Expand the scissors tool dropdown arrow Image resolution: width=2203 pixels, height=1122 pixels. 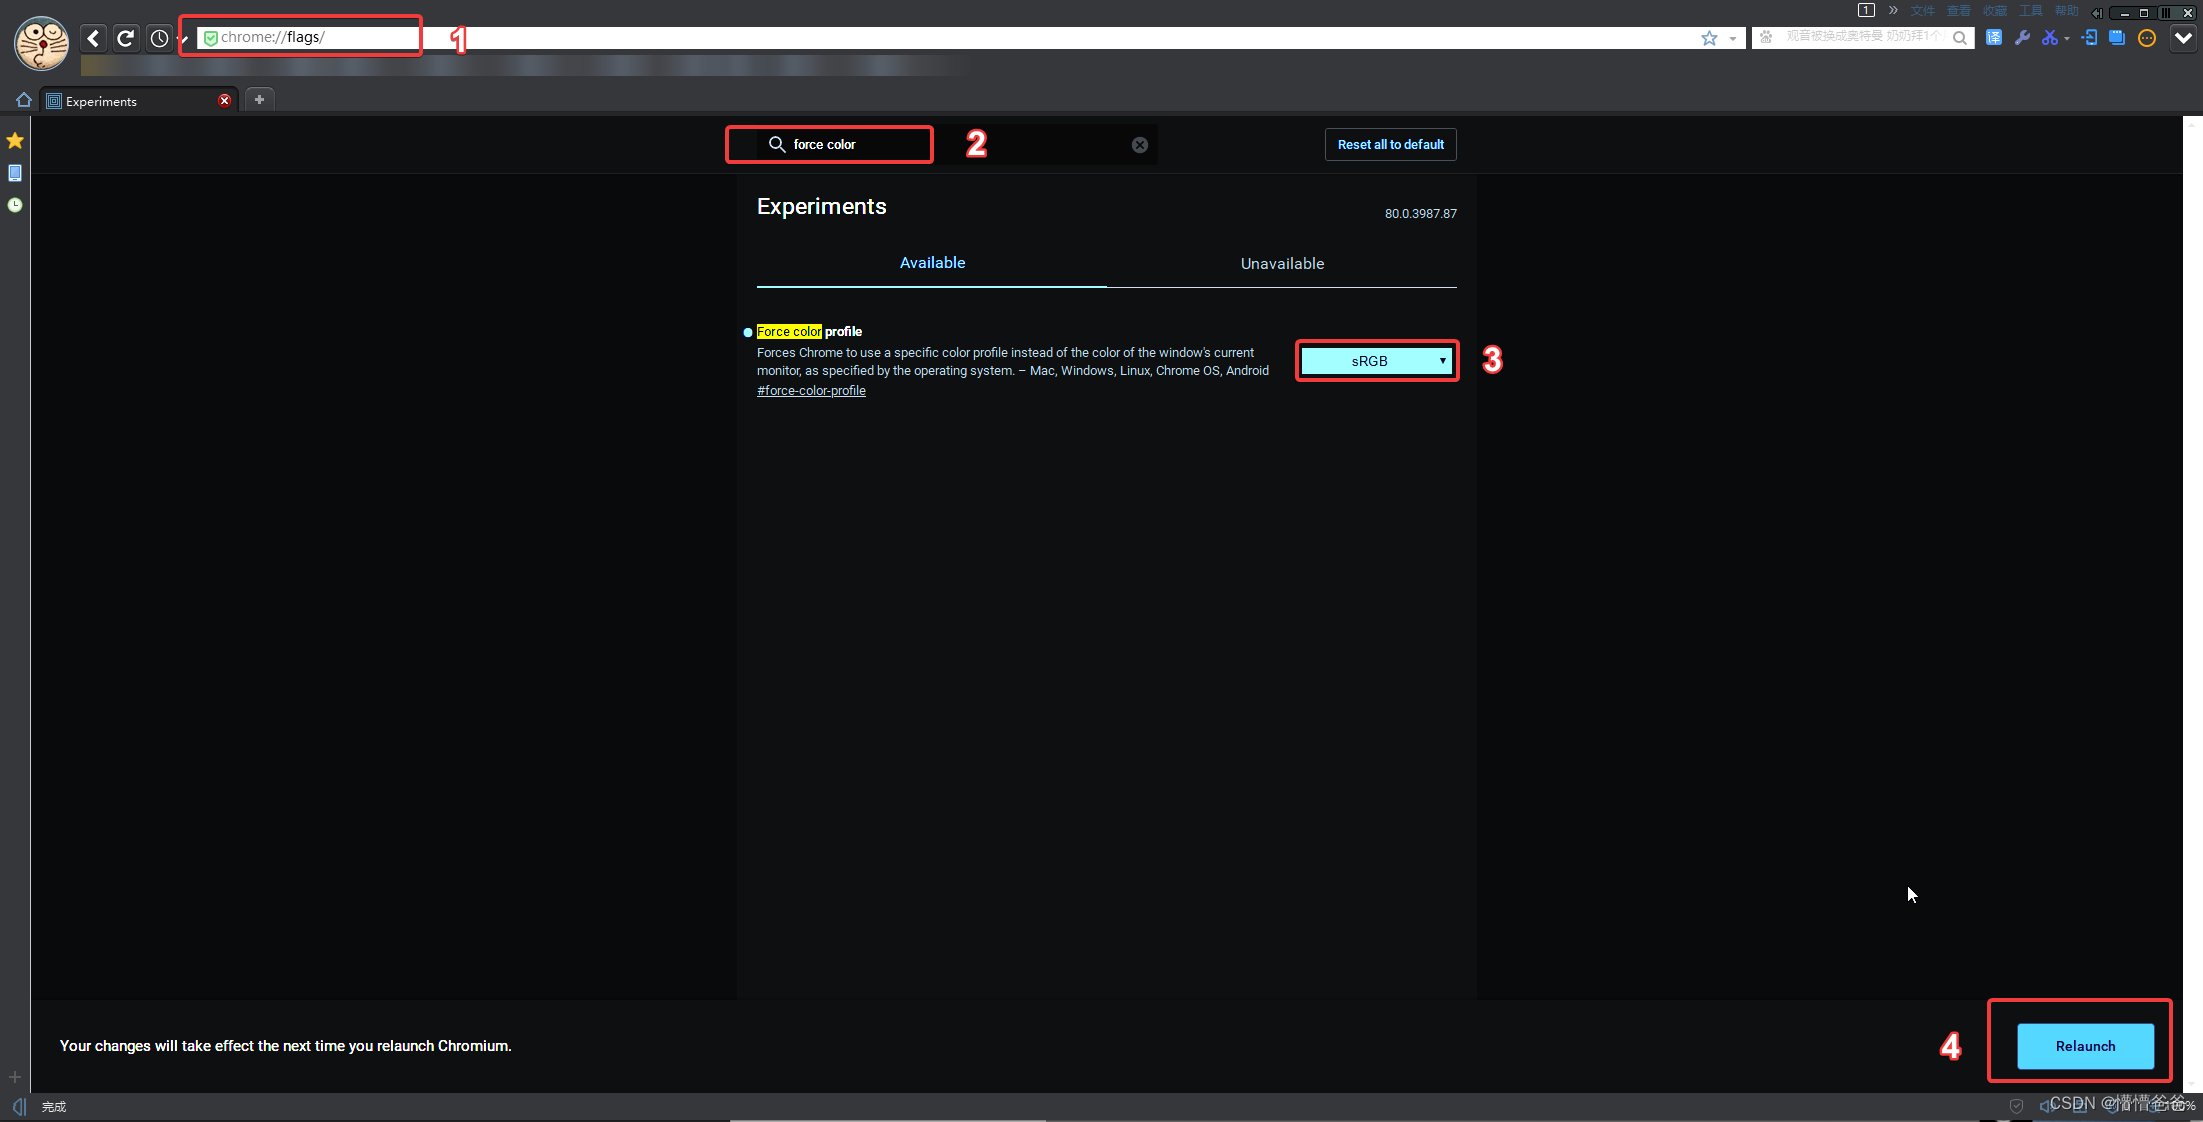tap(2066, 39)
